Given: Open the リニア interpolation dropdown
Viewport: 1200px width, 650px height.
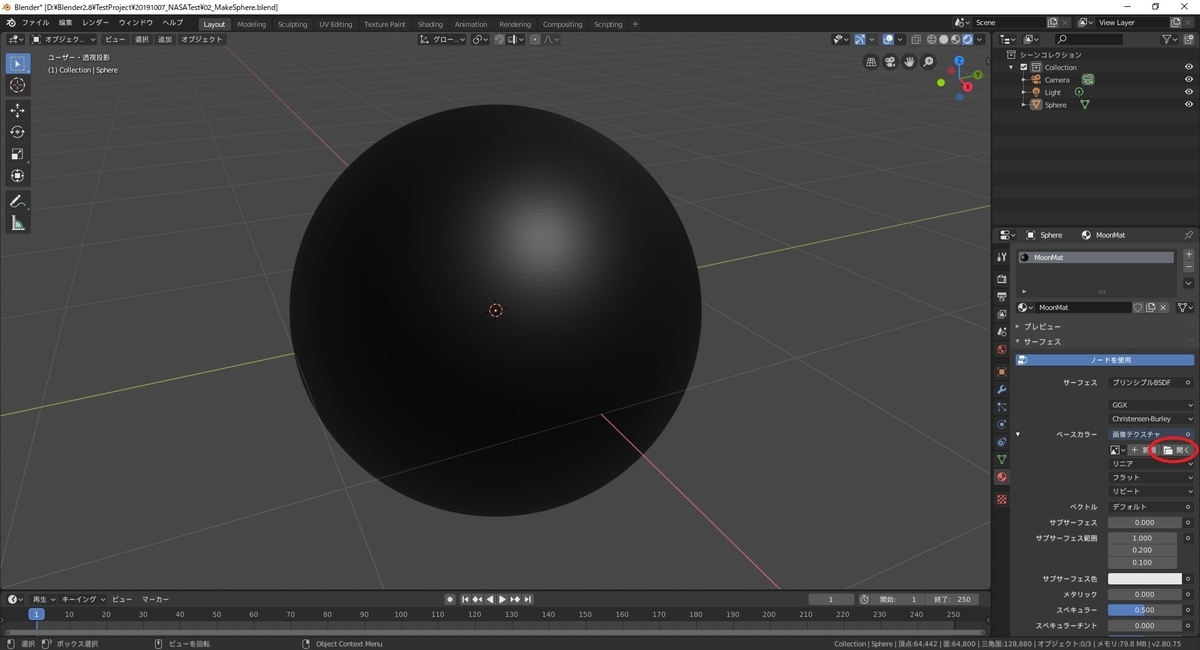Looking at the screenshot, I should click(x=1152, y=464).
